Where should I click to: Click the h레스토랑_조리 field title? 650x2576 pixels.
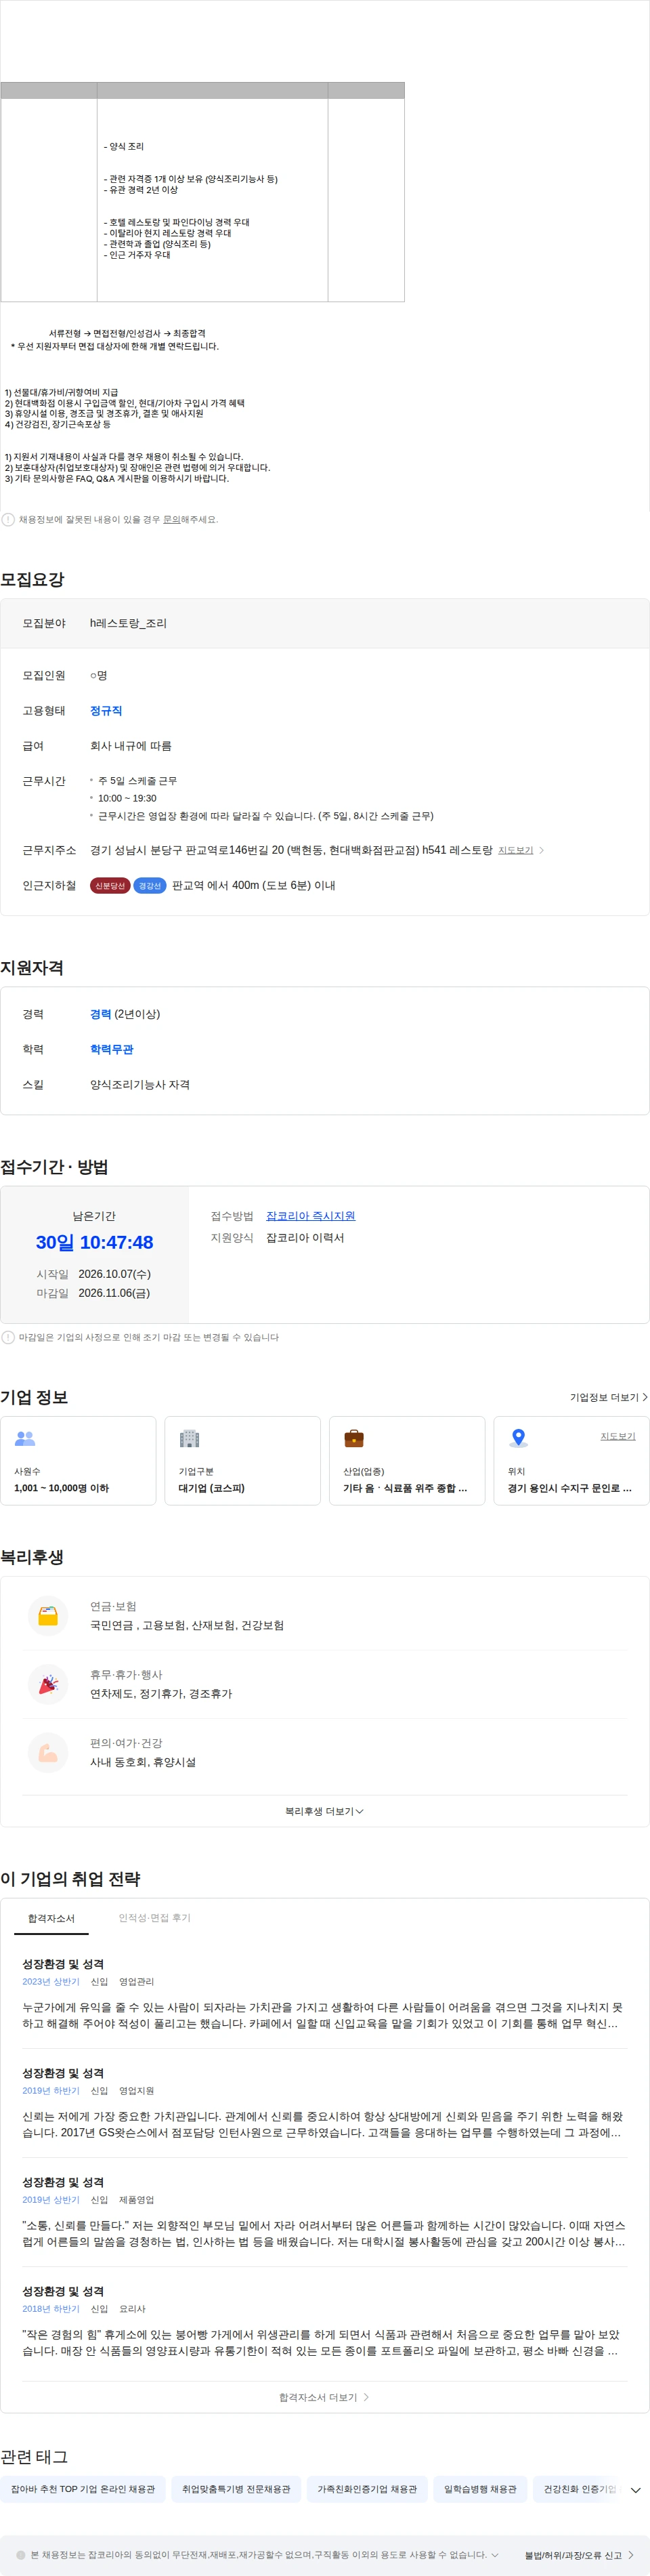[x=128, y=623]
